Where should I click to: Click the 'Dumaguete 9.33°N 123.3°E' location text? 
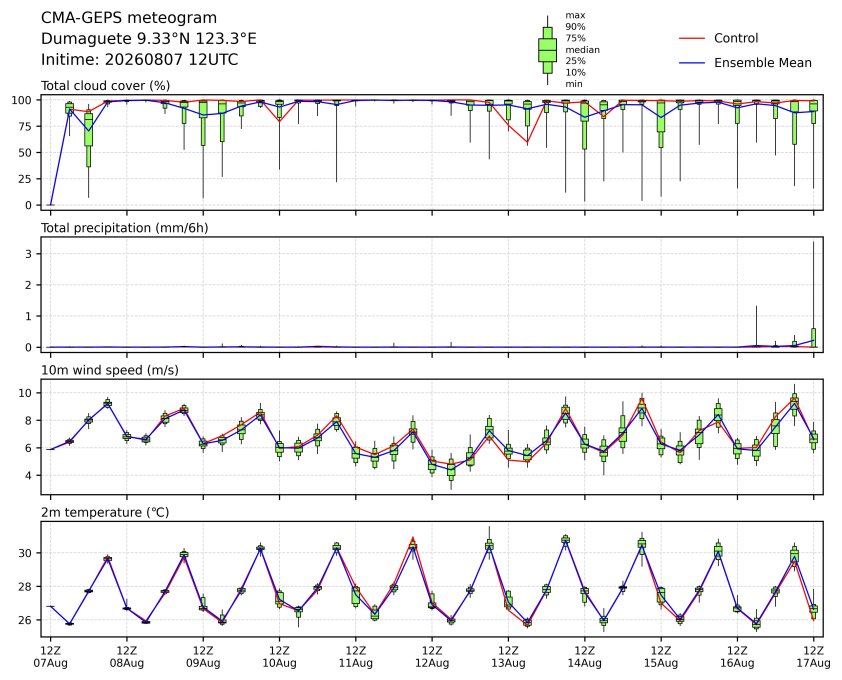pos(149,39)
